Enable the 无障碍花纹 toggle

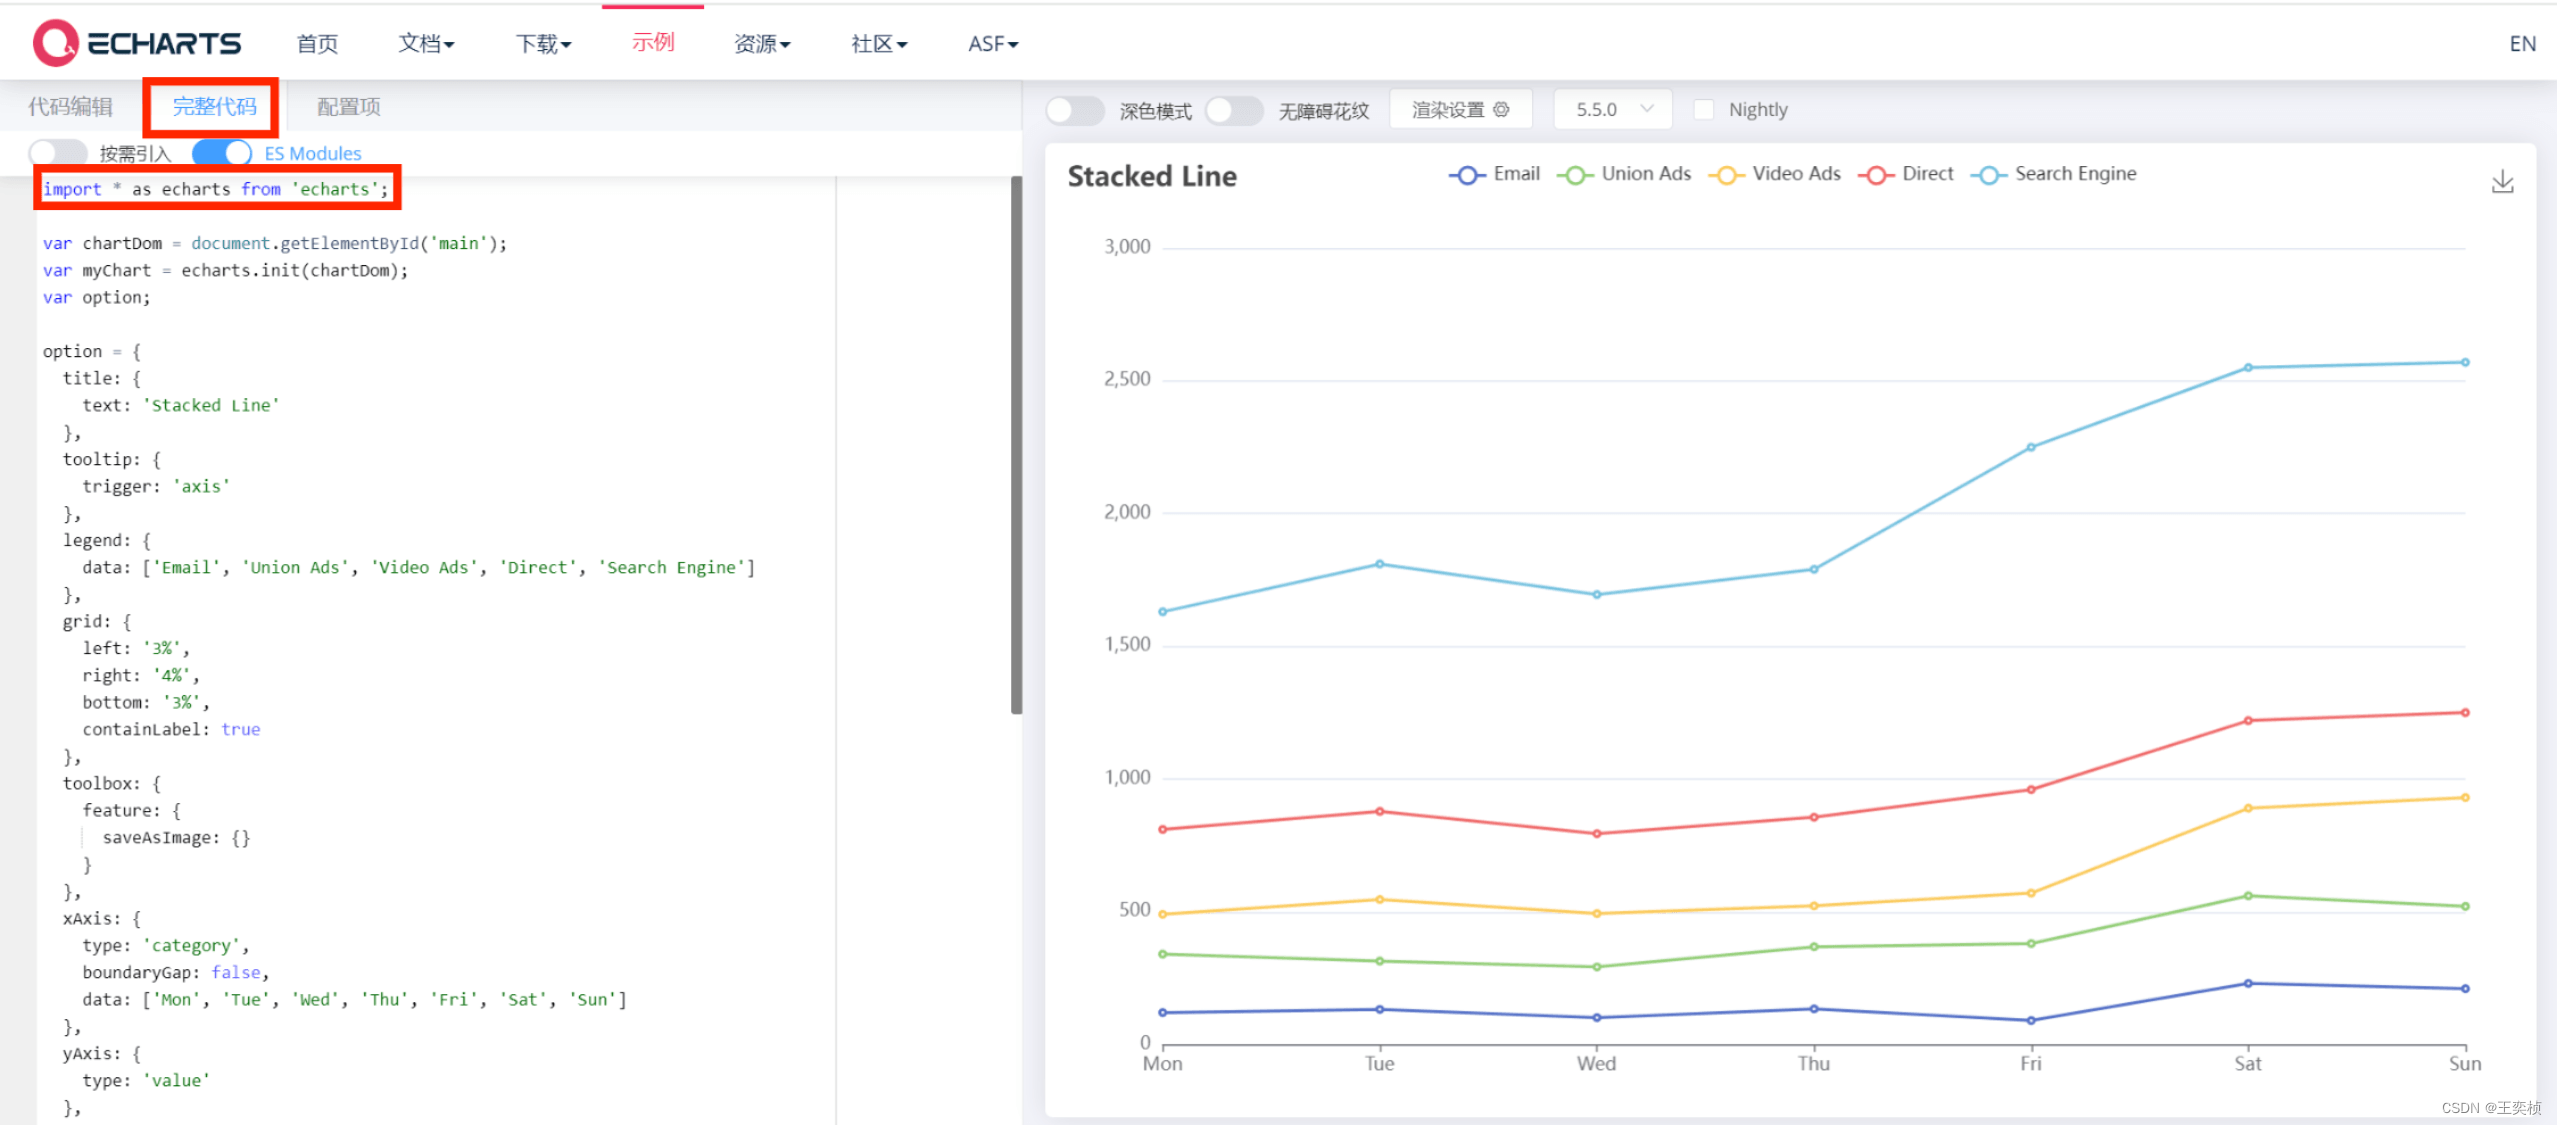click(1234, 110)
